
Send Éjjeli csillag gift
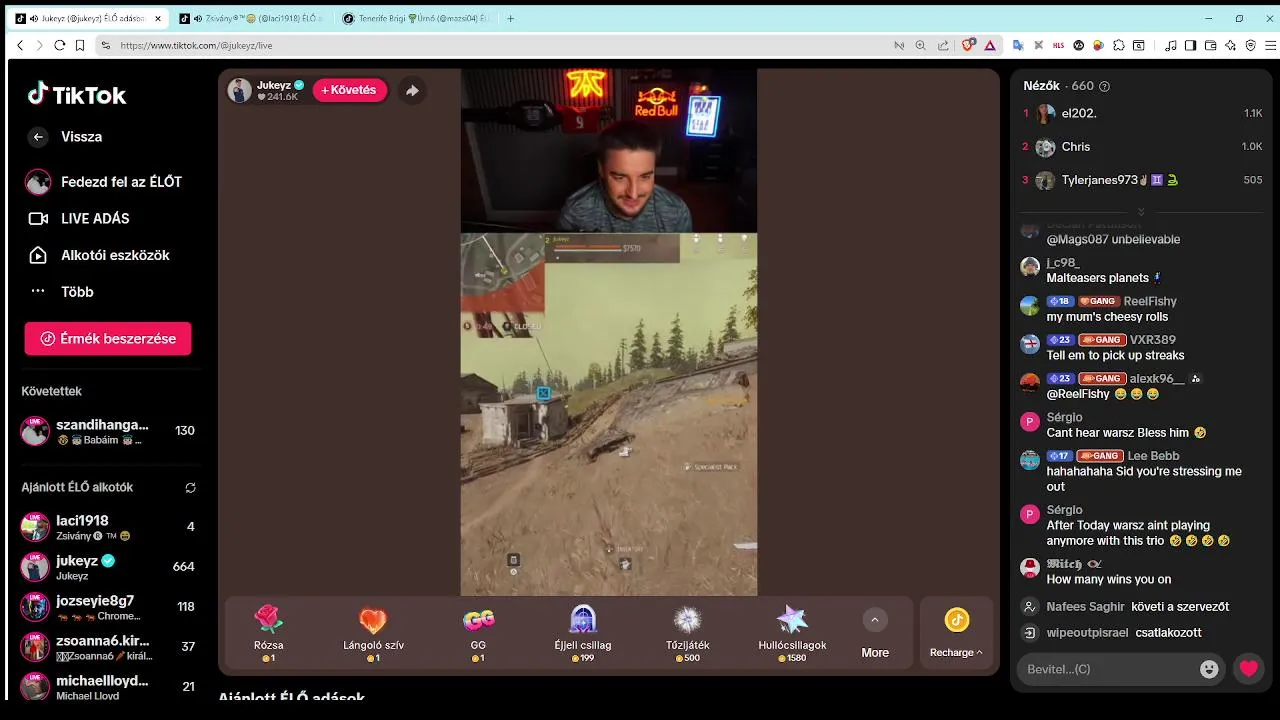tap(583, 633)
